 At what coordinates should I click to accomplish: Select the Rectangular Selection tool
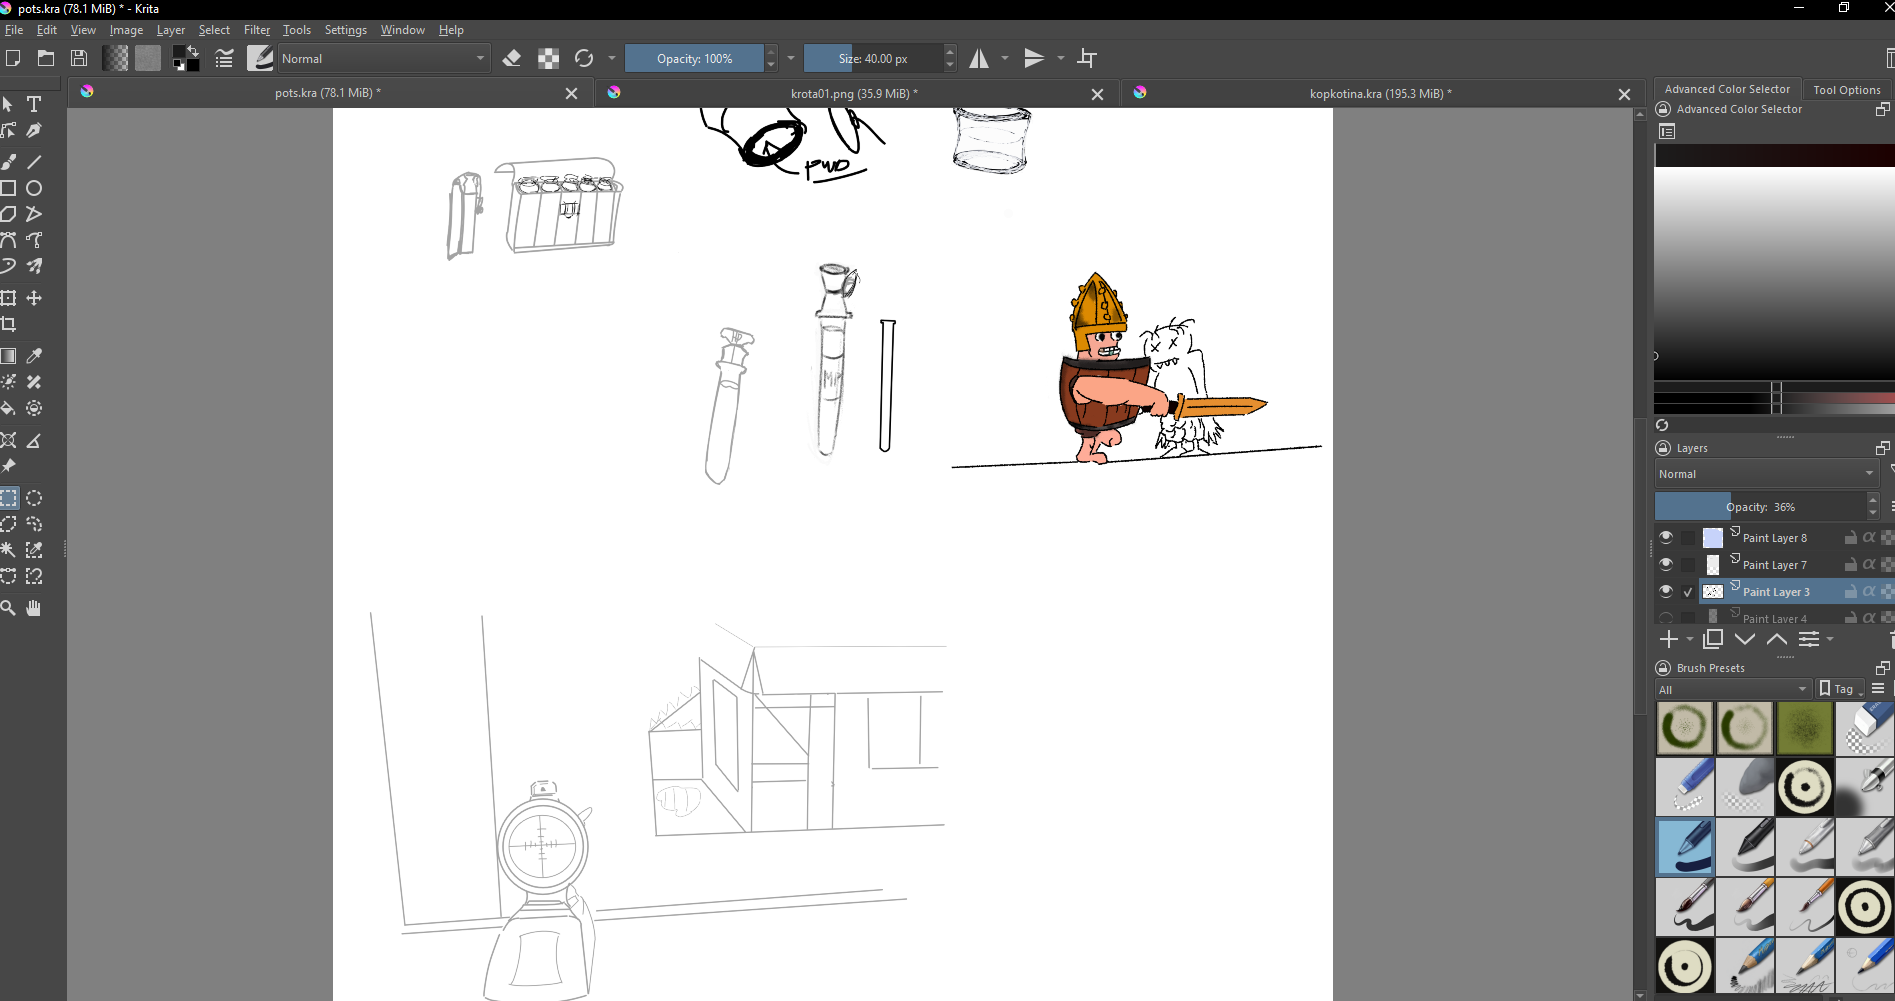(x=9, y=498)
